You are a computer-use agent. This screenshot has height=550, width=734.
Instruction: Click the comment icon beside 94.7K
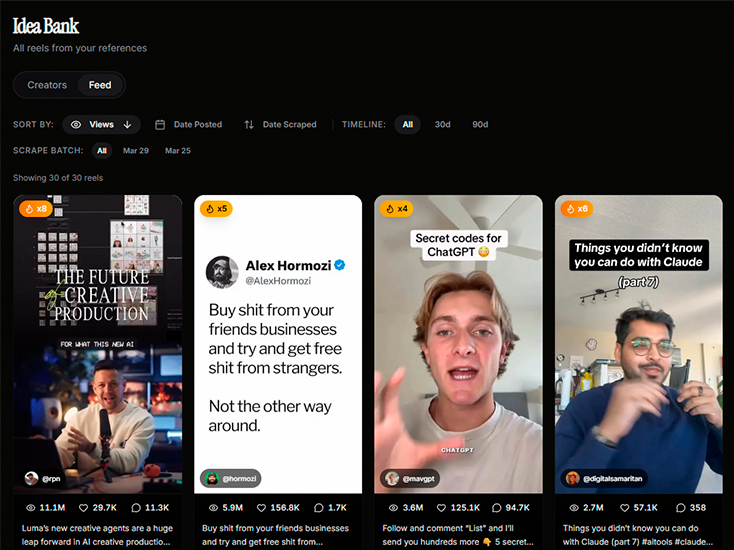(x=497, y=508)
